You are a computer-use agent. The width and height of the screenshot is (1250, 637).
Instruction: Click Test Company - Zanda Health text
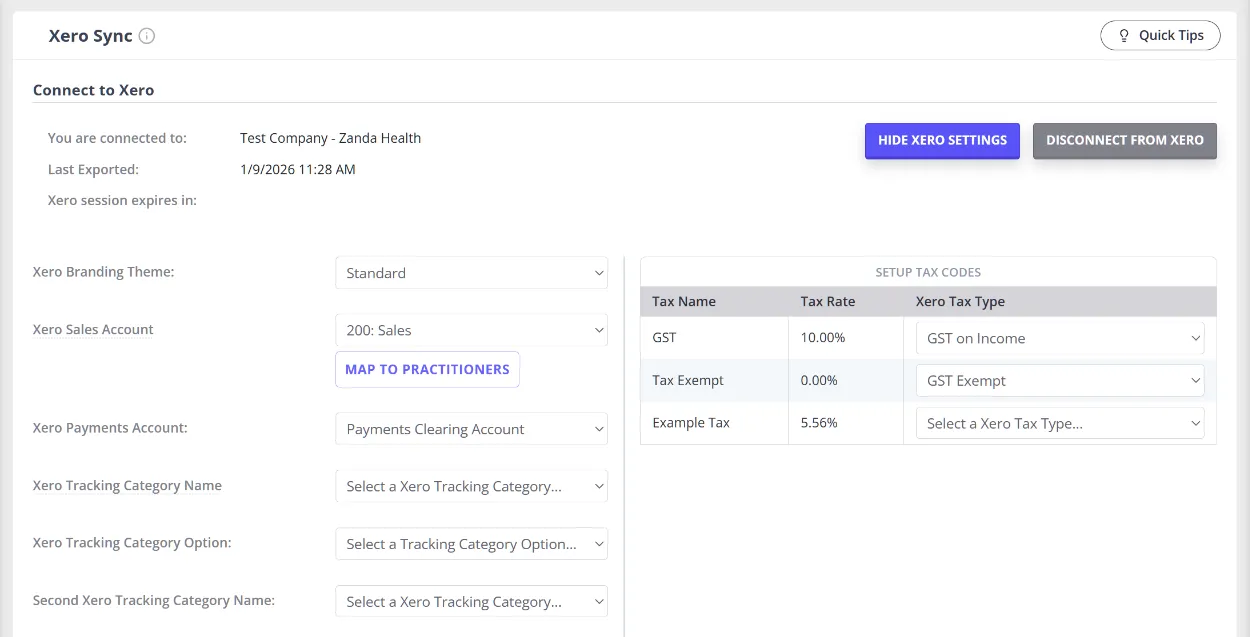click(x=330, y=138)
